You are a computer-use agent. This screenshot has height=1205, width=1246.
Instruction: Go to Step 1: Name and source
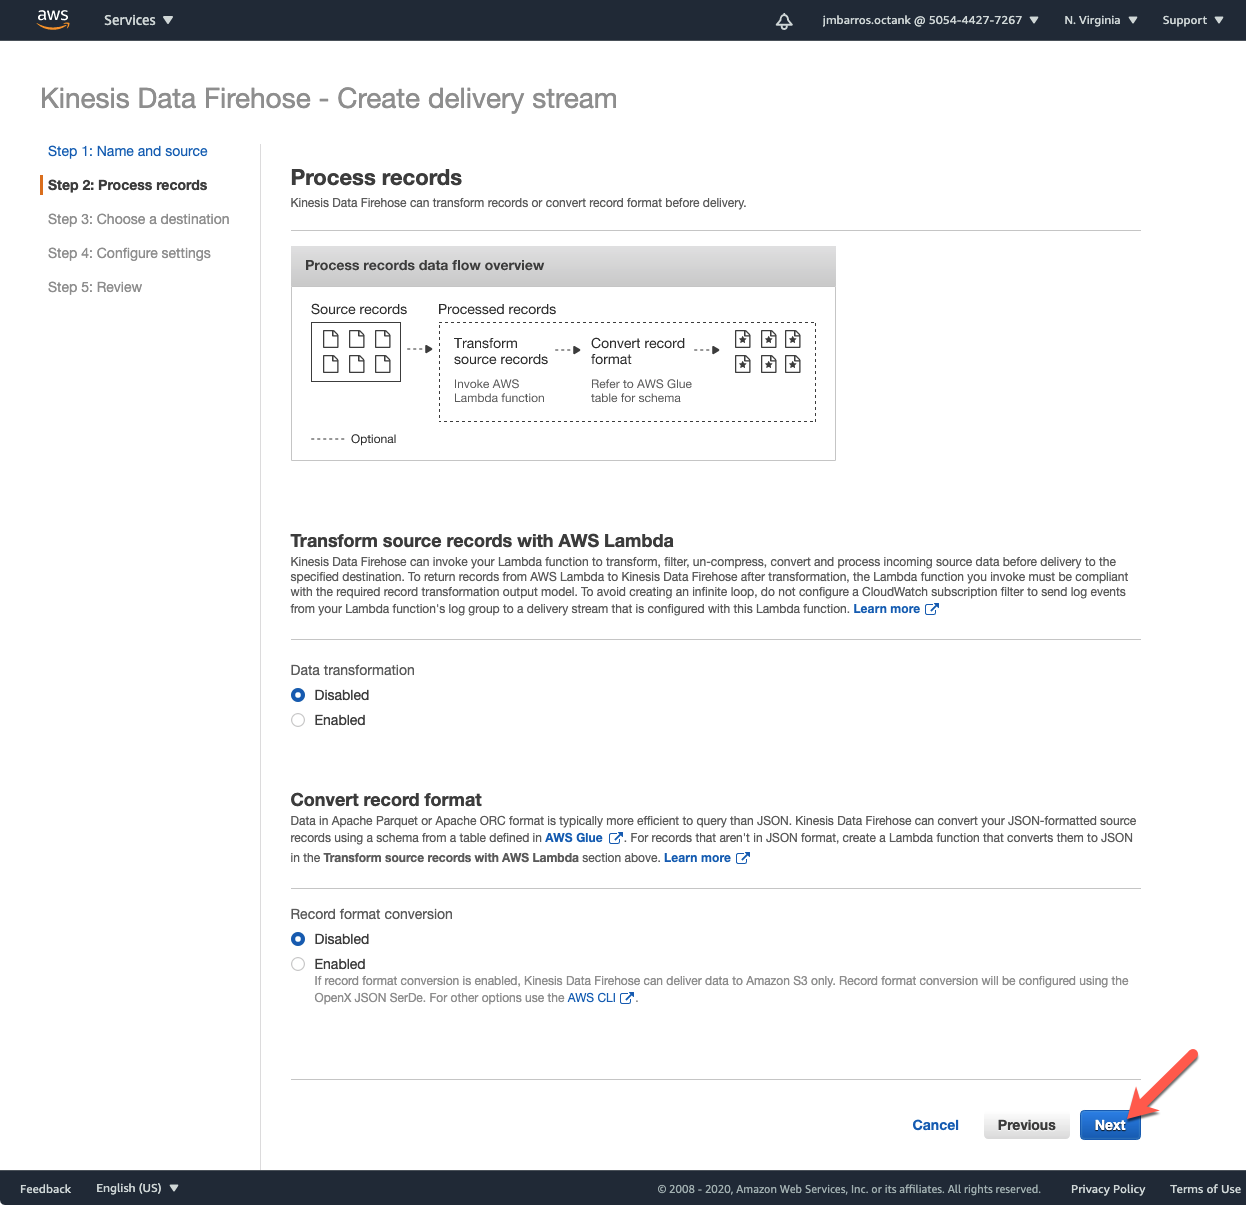tap(128, 151)
